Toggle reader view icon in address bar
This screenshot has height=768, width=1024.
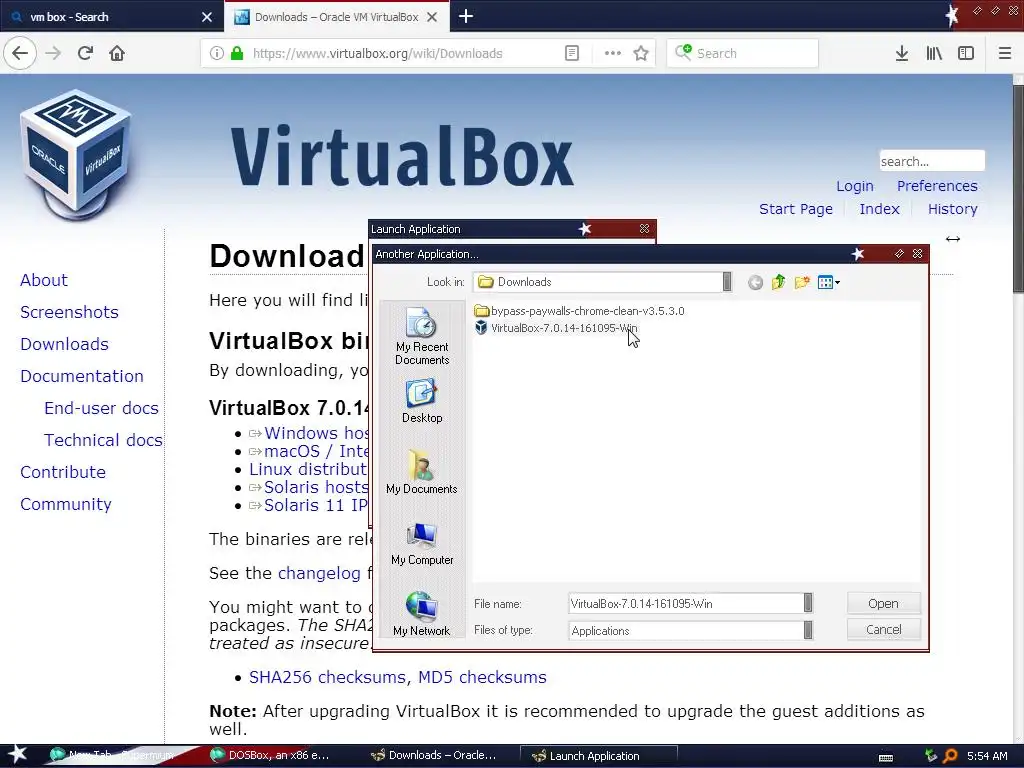pyautogui.click(x=571, y=53)
